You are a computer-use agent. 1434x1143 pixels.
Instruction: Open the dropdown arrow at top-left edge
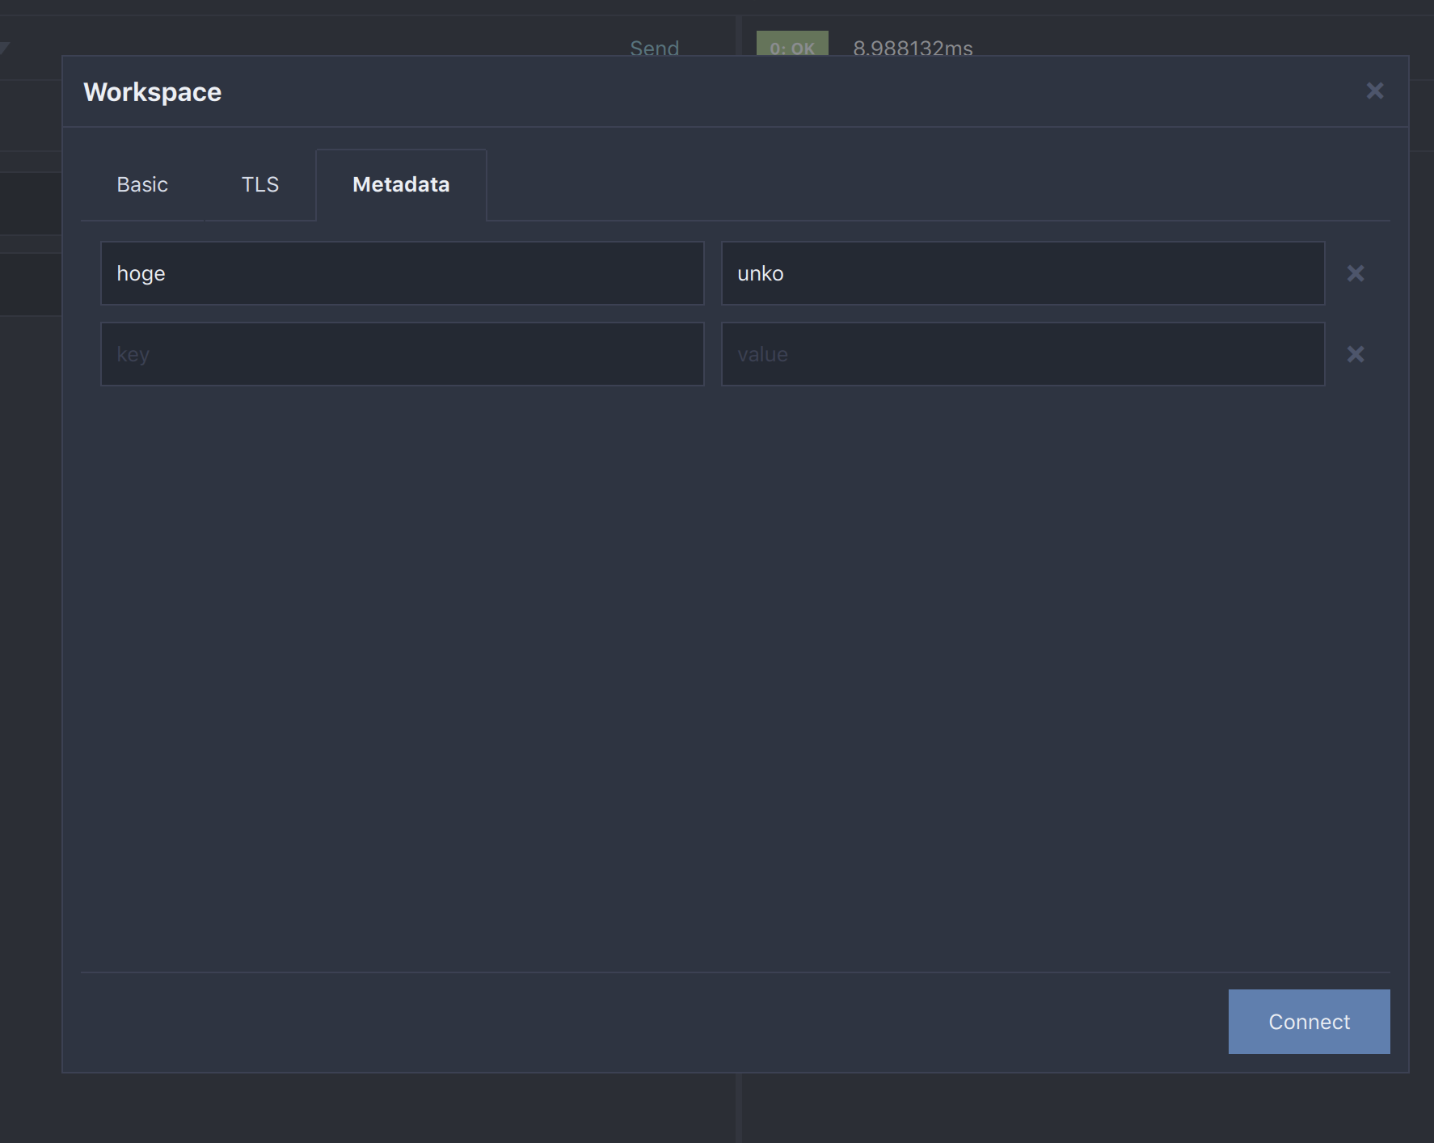point(4,47)
